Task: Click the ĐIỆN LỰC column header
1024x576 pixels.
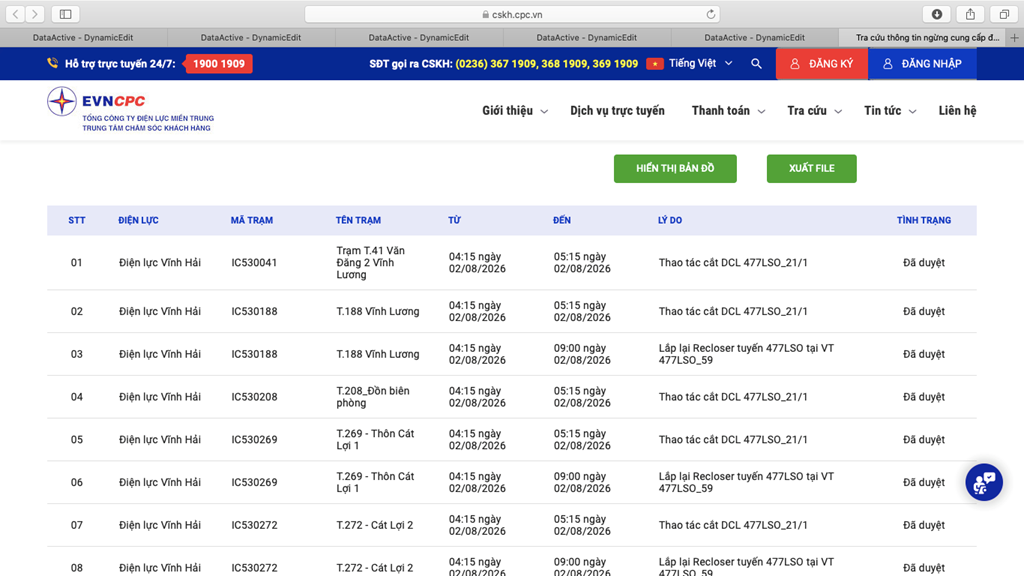Action: coord(138,220)
